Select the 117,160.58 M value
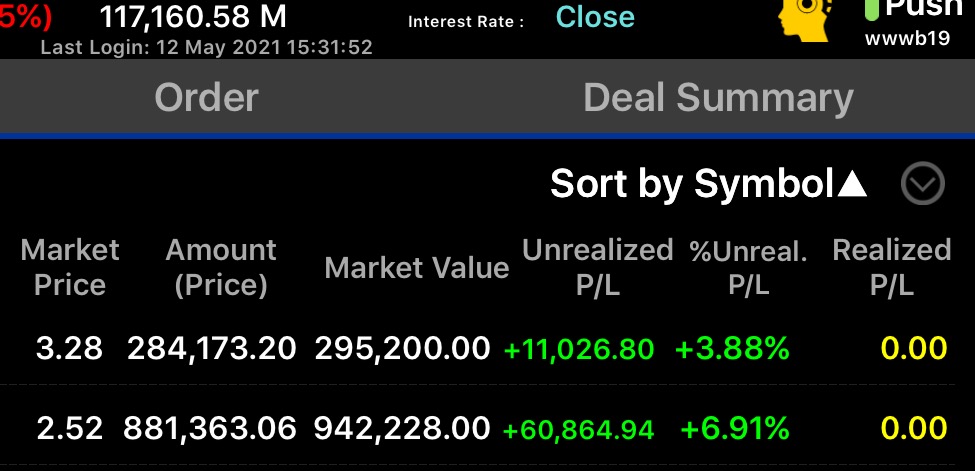 click(x=193, y=17)
